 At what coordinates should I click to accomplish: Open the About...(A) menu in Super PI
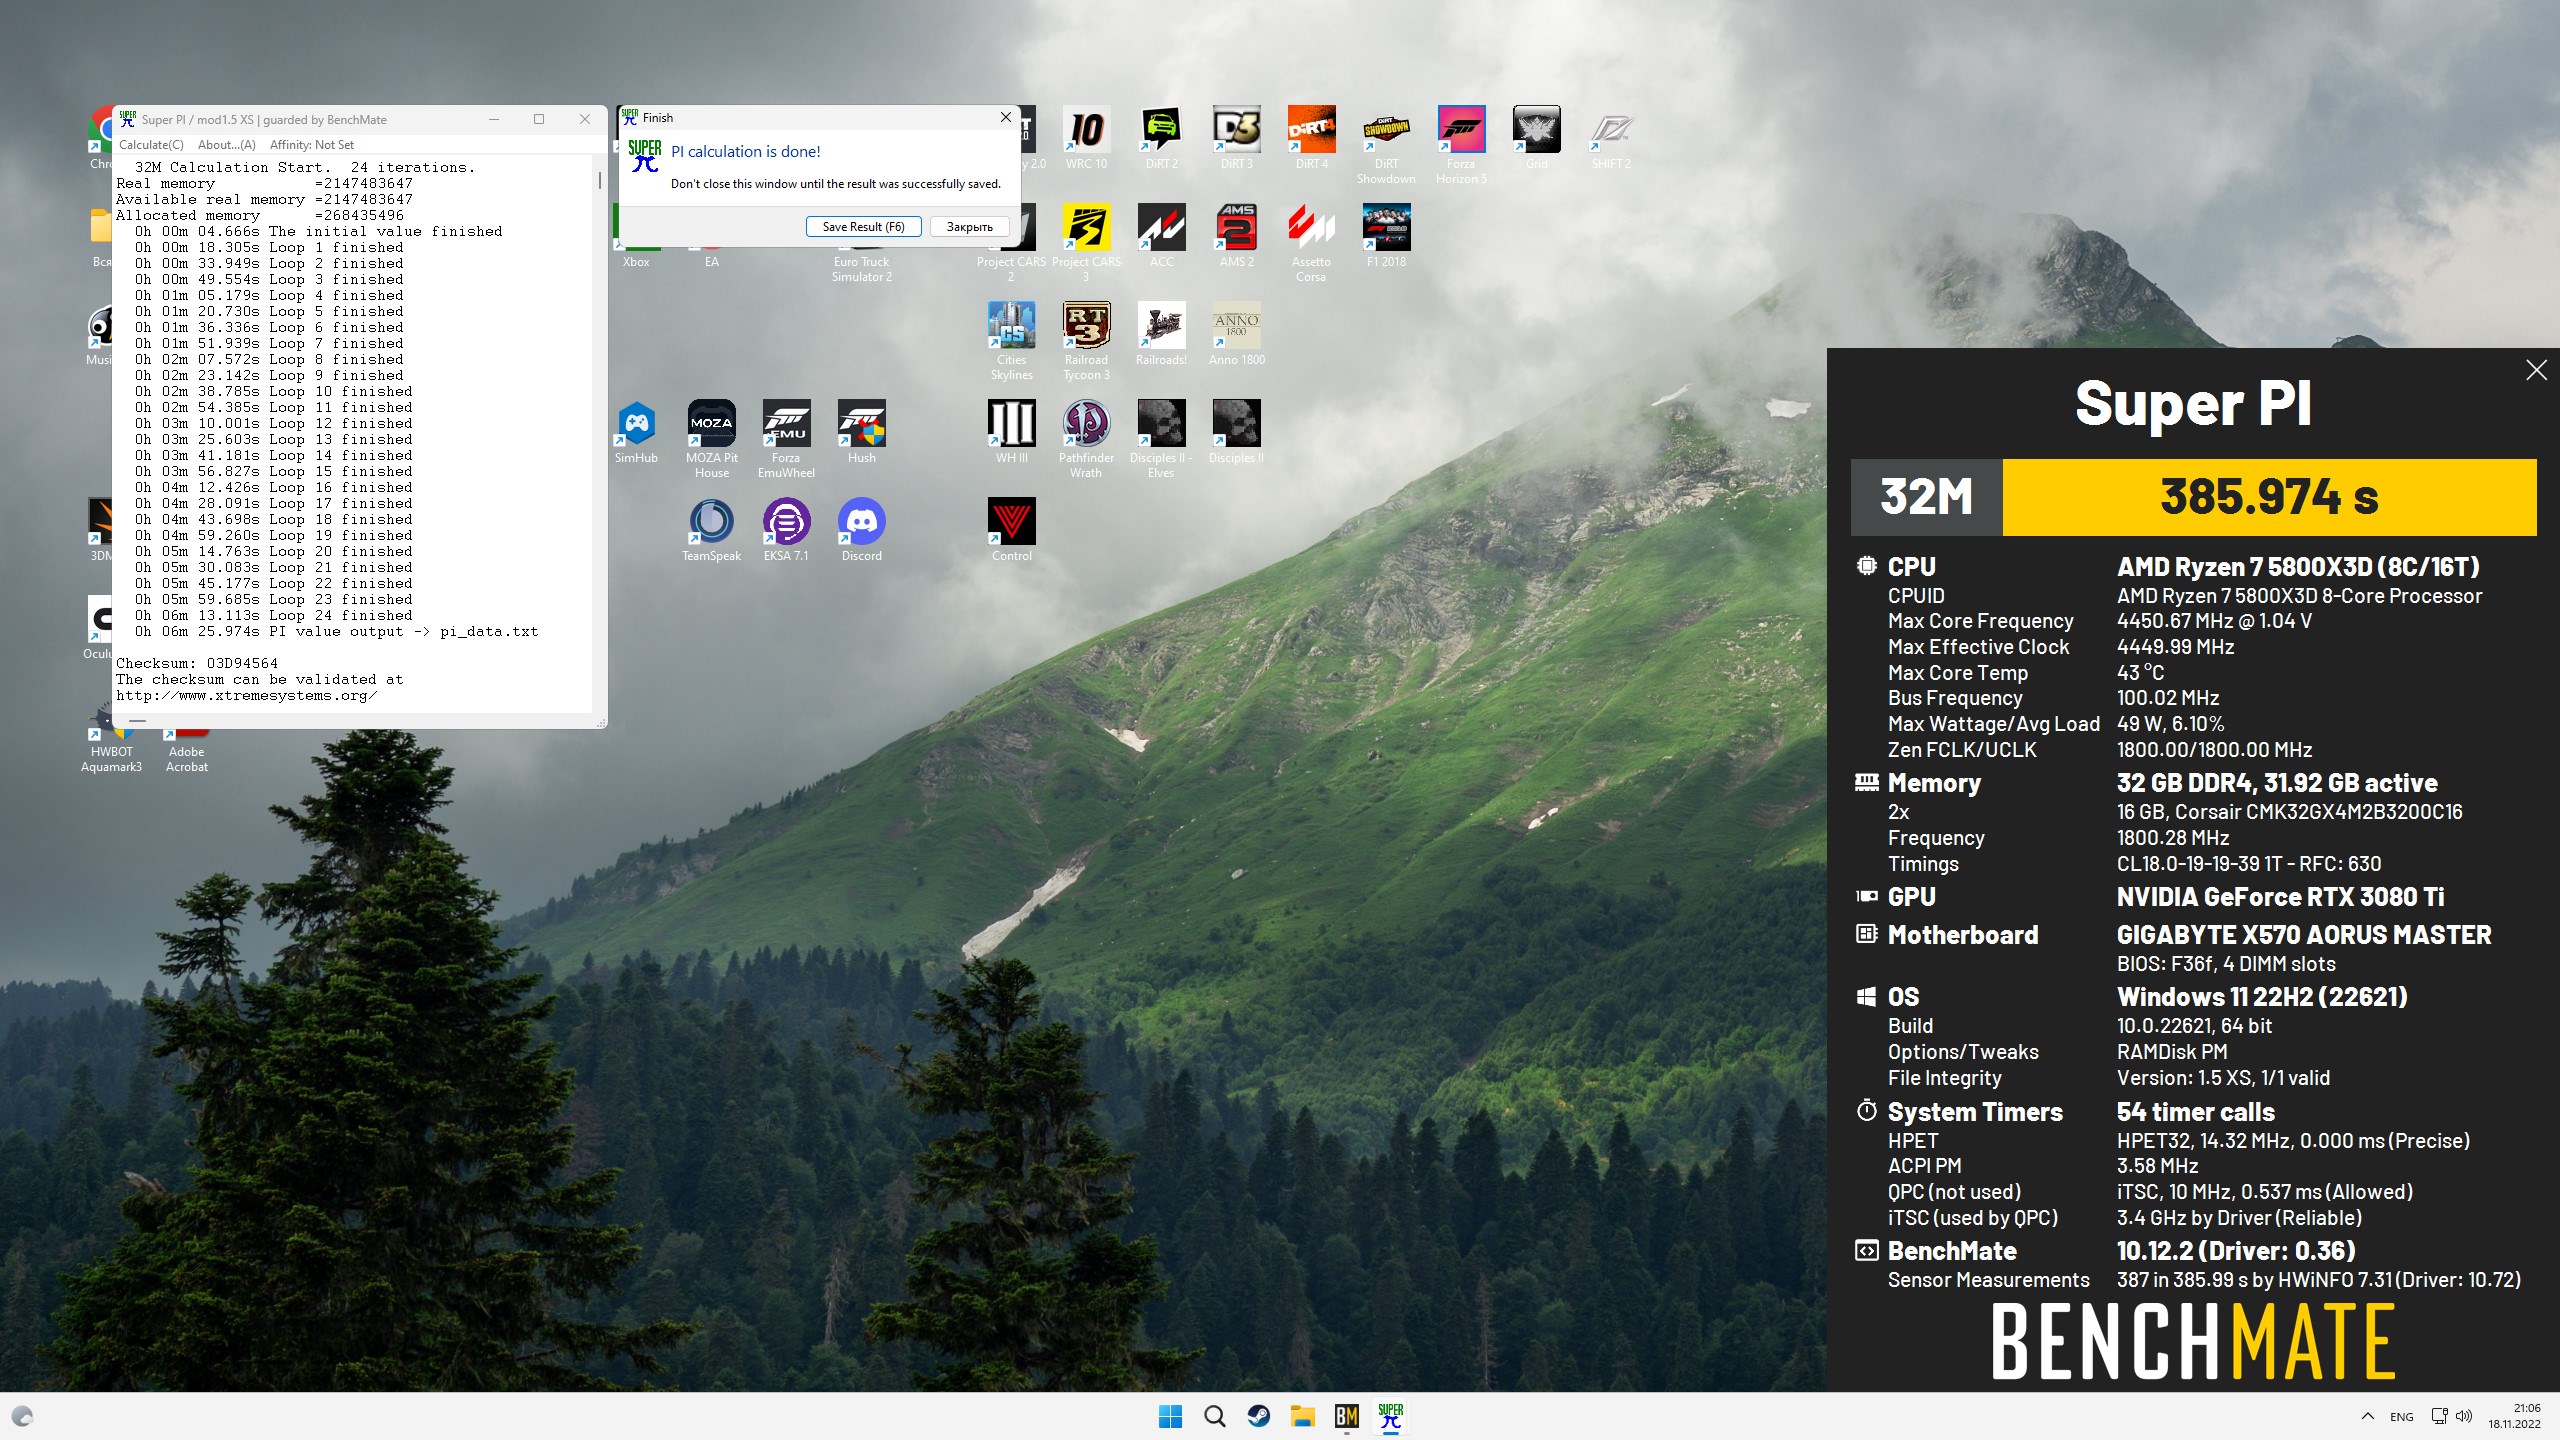[x=227, y=145]
